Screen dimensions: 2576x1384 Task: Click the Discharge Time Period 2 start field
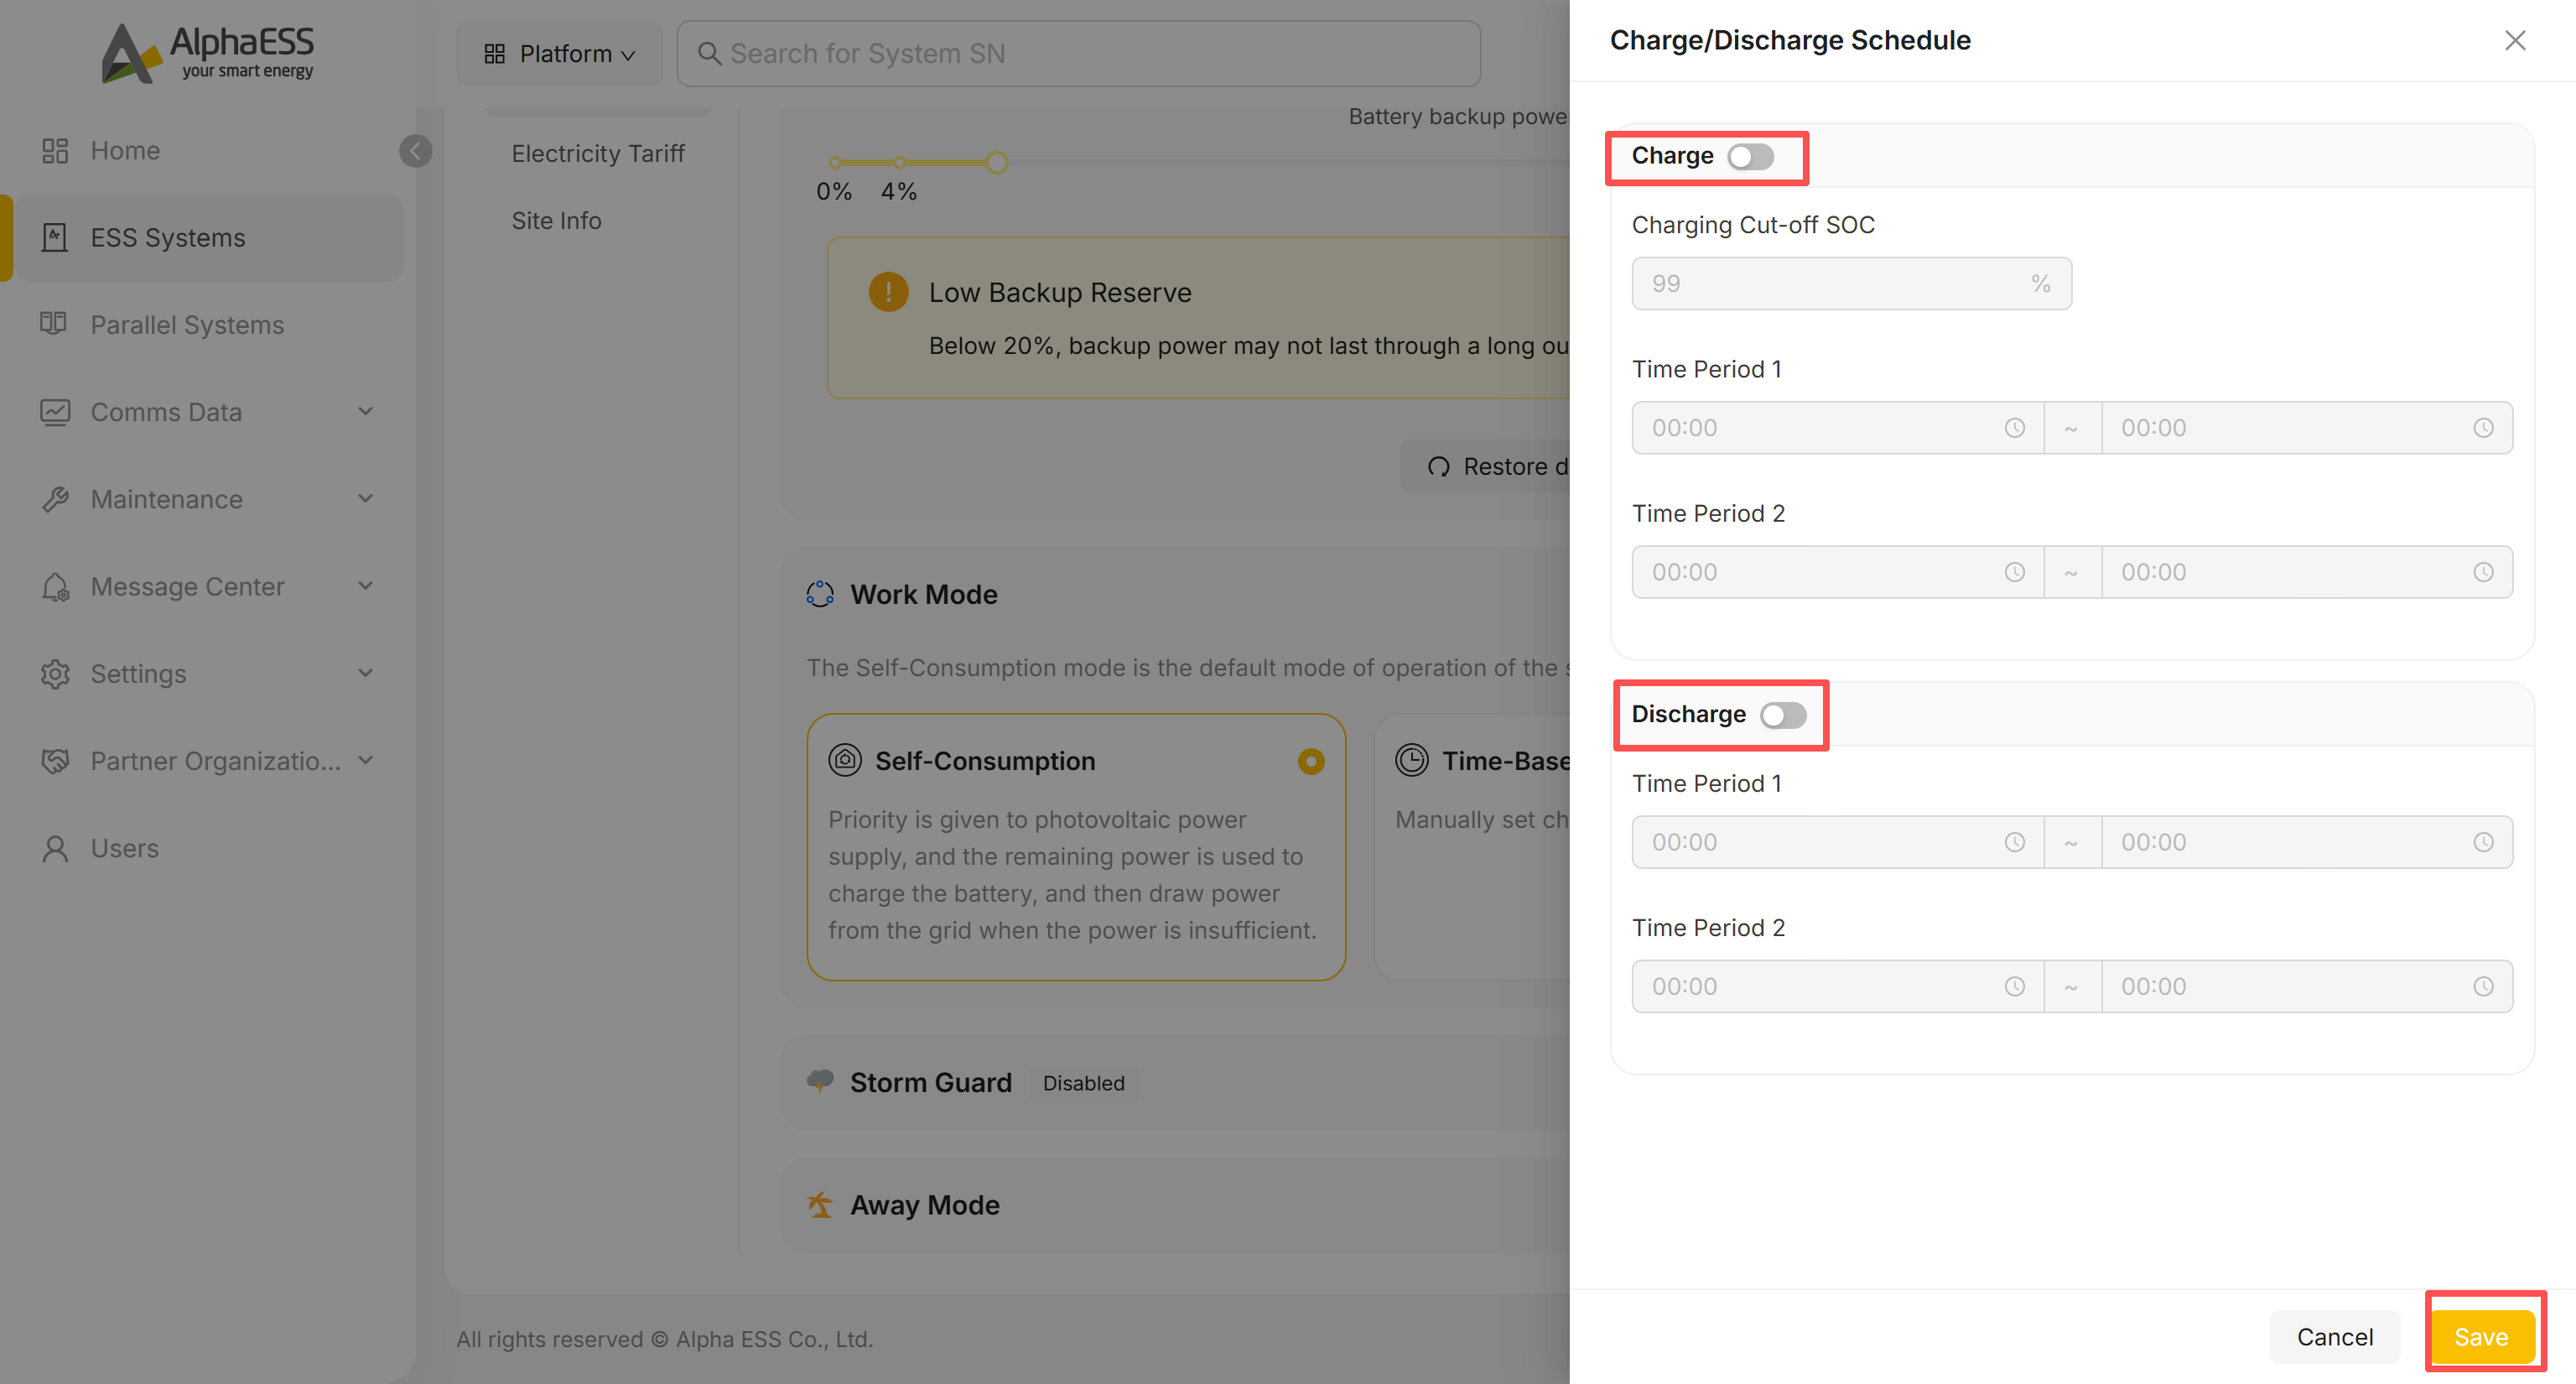1837,986
